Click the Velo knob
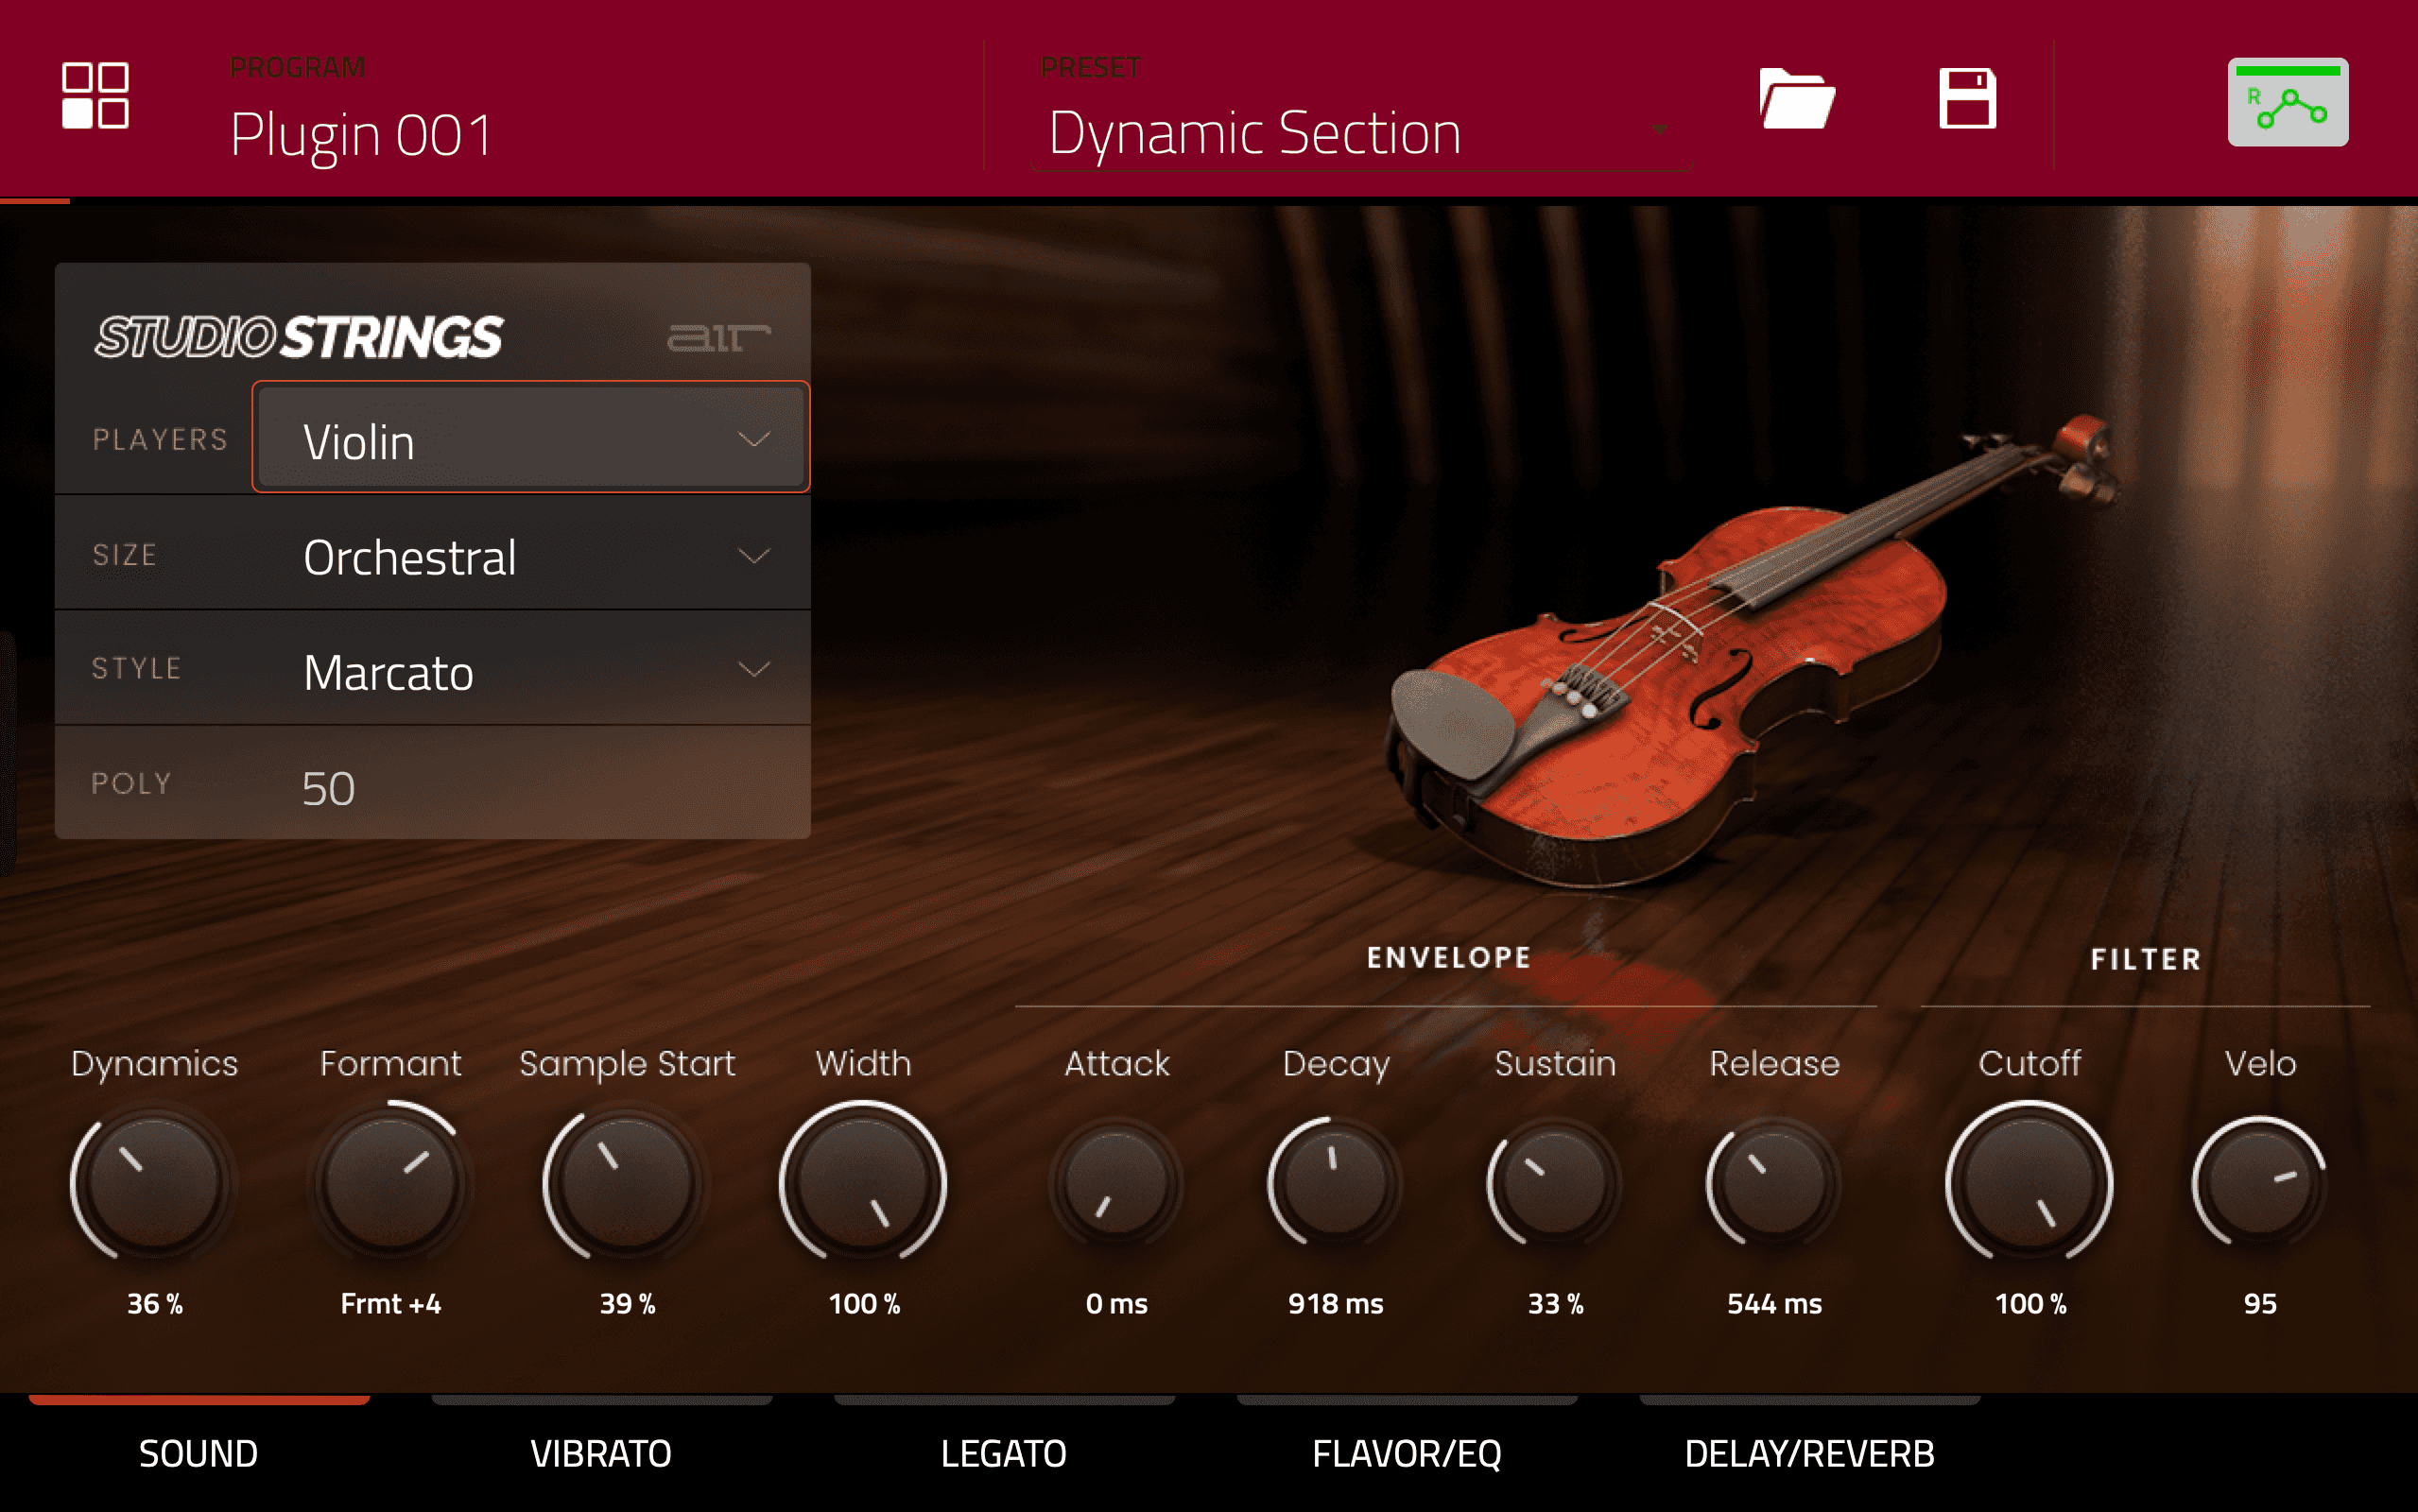Viewport: 2418px width, 1512px height. pyautogui.click(x=2259, y=1182)
